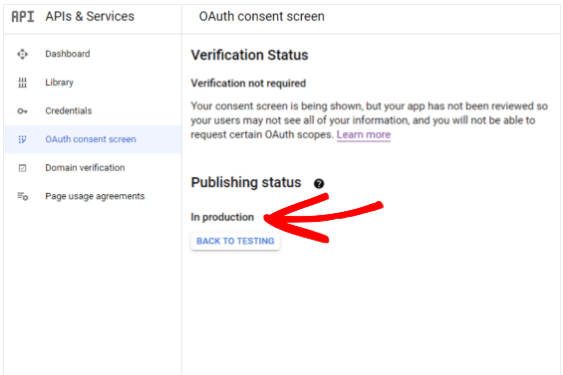Click the In production status text
The width and height of the screenshot is (563, 375).
[222, 217]
